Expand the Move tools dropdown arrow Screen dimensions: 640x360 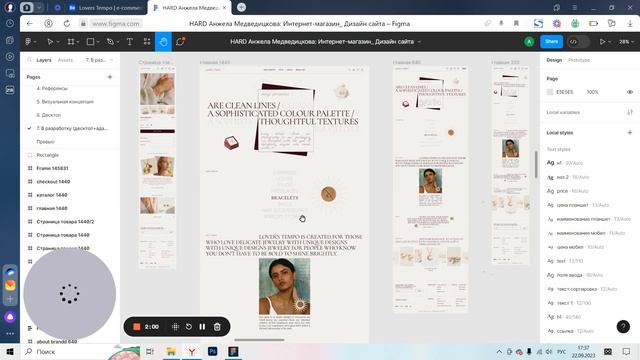click(58, 42)
